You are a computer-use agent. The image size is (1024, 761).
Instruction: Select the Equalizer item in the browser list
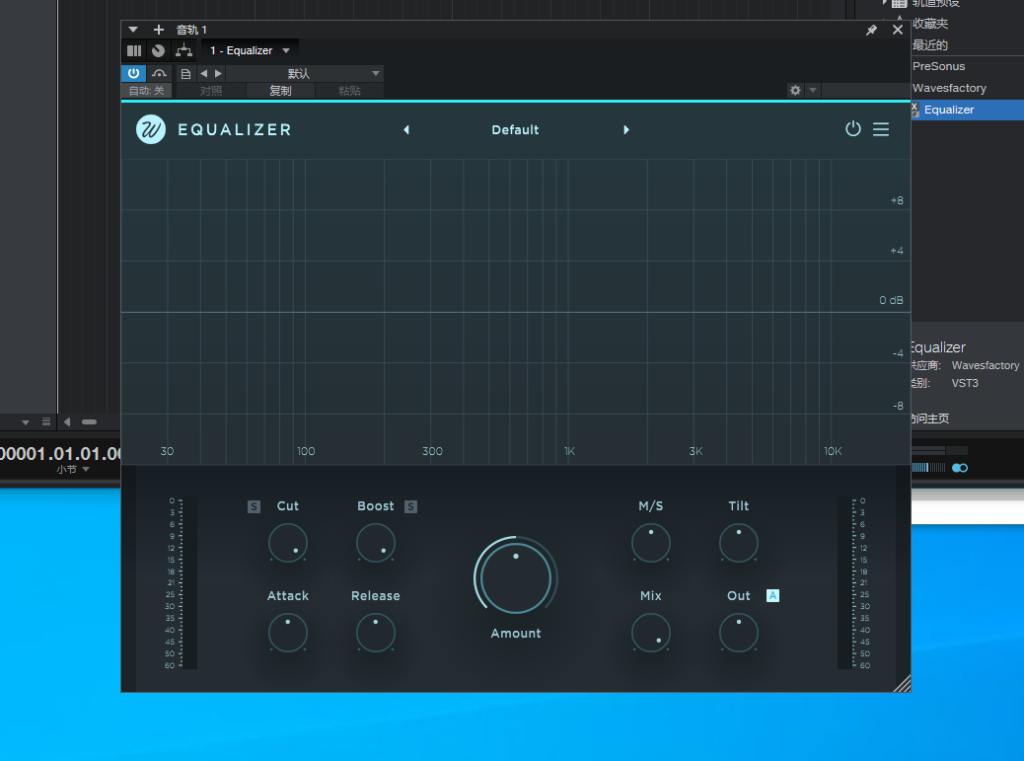[967, 110]
